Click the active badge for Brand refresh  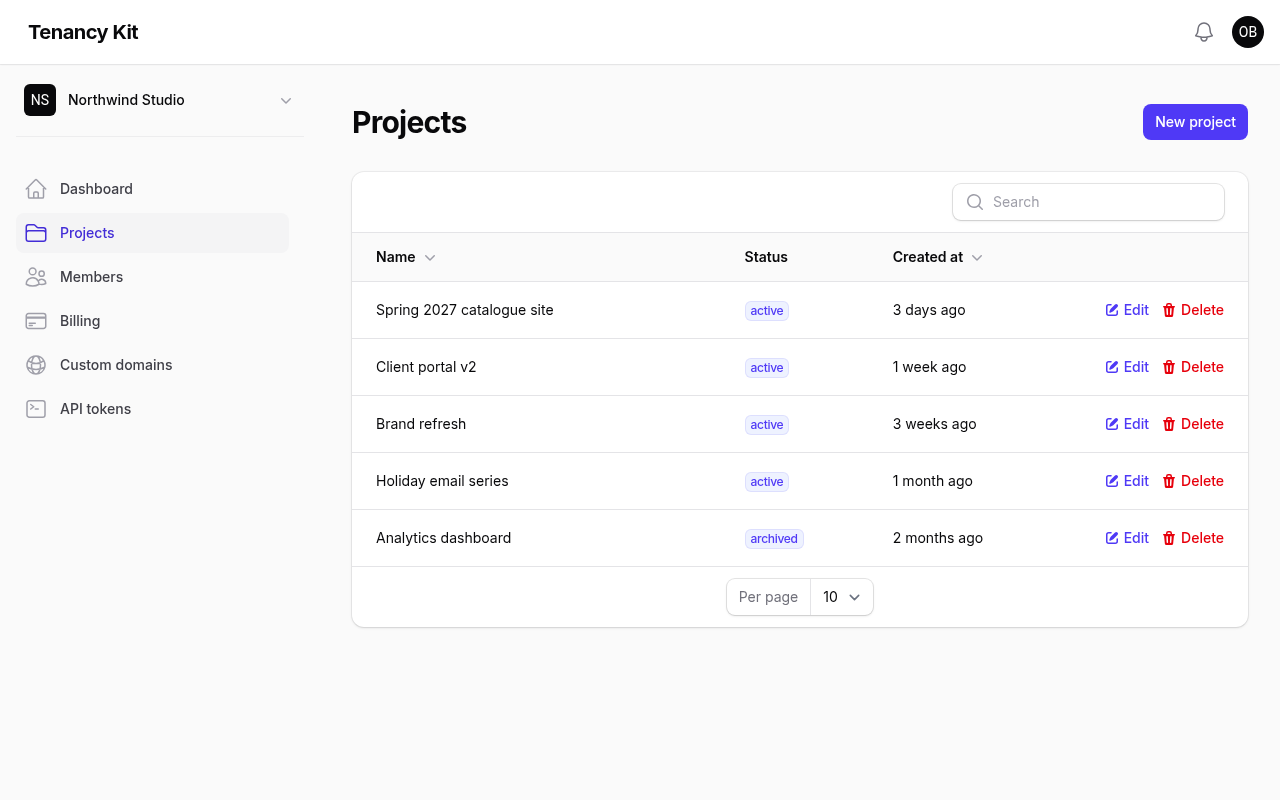coord(767,425)
